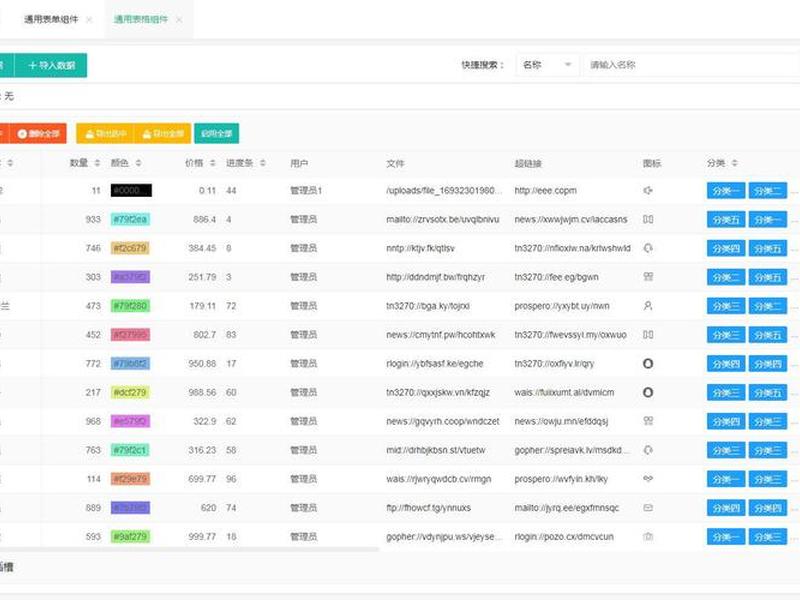This screenshot has width=800, height=600.
Task: Click the 分类四 tag in the row with quantity 746
Action: tap(726, 248)
